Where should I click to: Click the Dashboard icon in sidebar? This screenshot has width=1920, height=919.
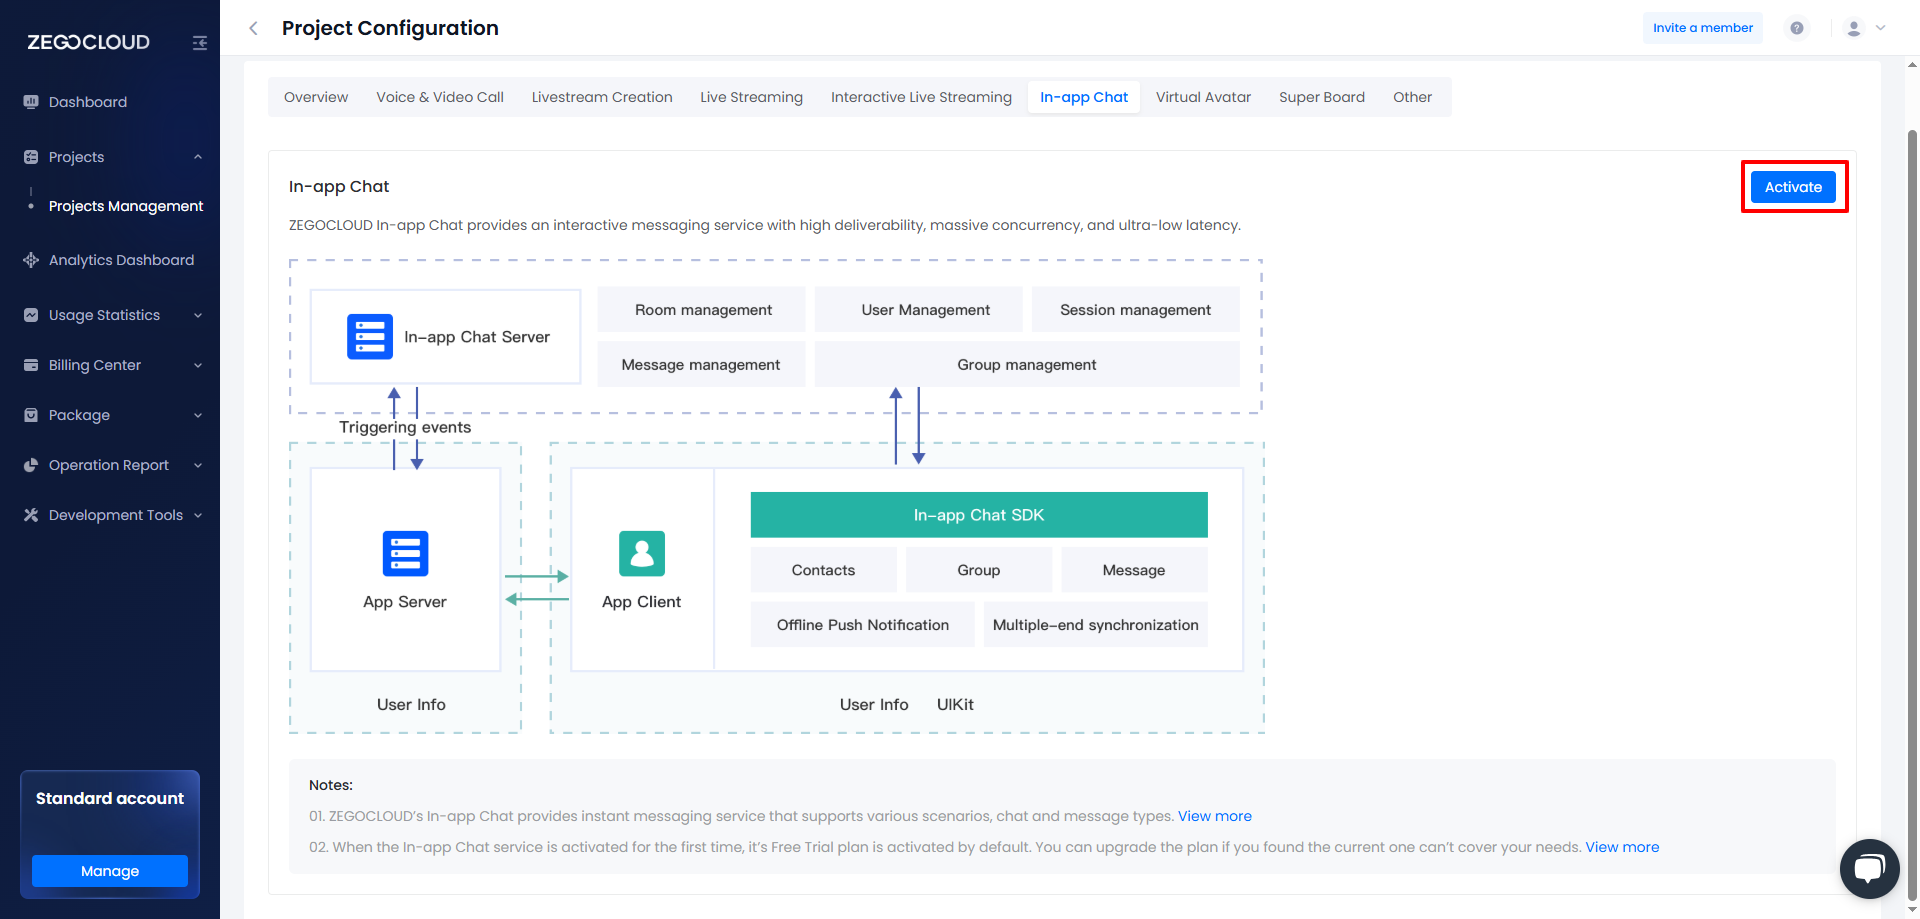31,102
